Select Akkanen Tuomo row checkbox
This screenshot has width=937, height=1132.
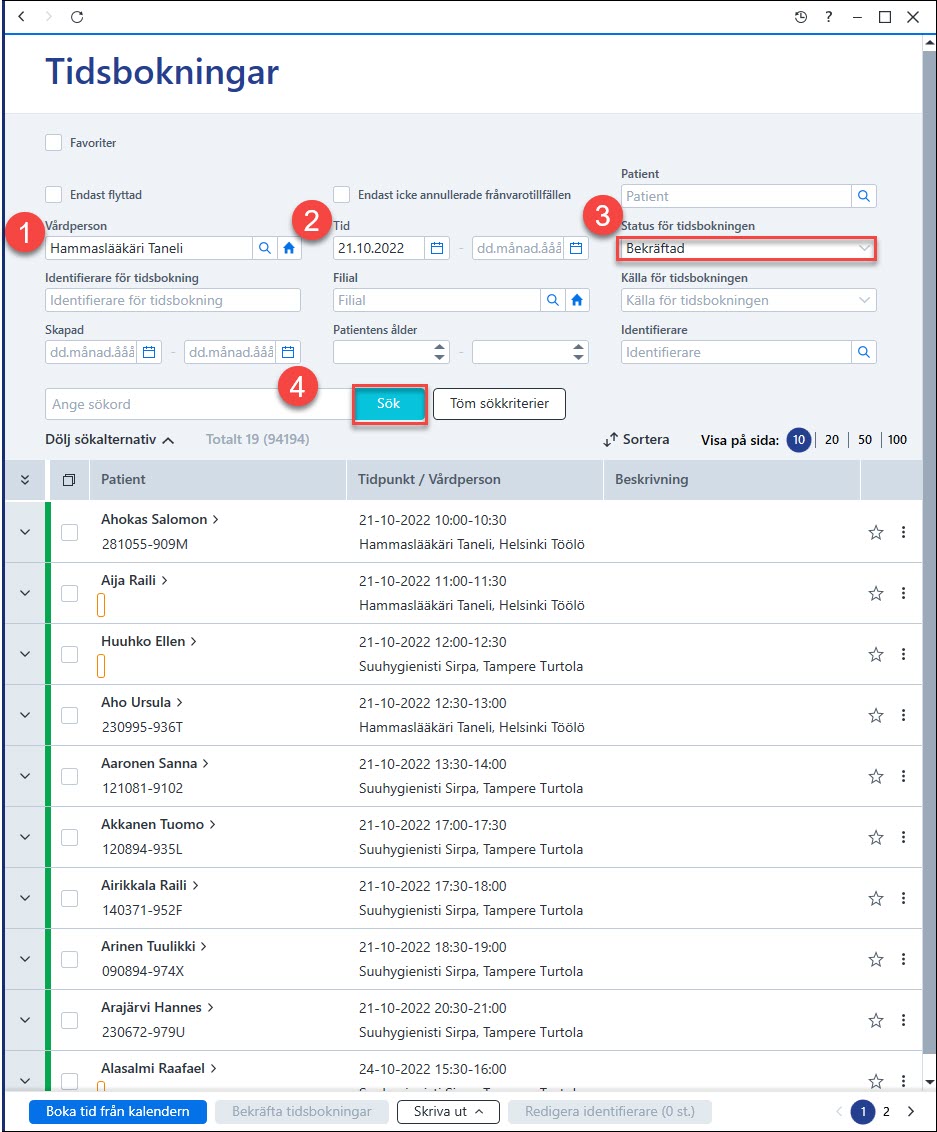click(x=69, y=837)
